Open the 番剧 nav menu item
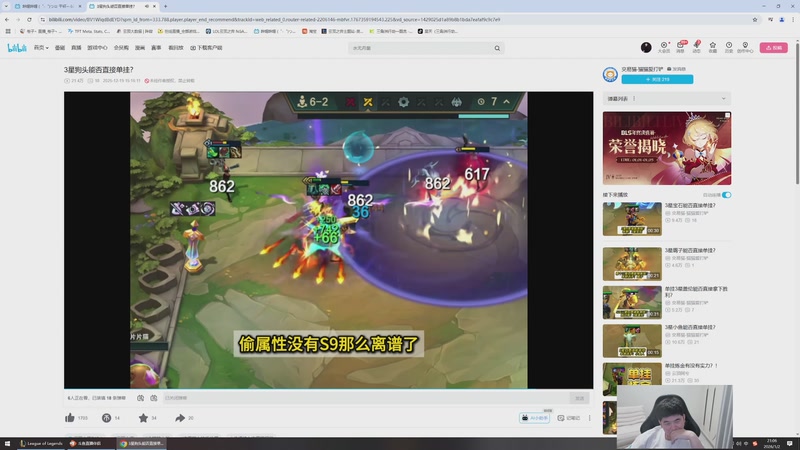800x450 pixels. click(x=60, y=48)
